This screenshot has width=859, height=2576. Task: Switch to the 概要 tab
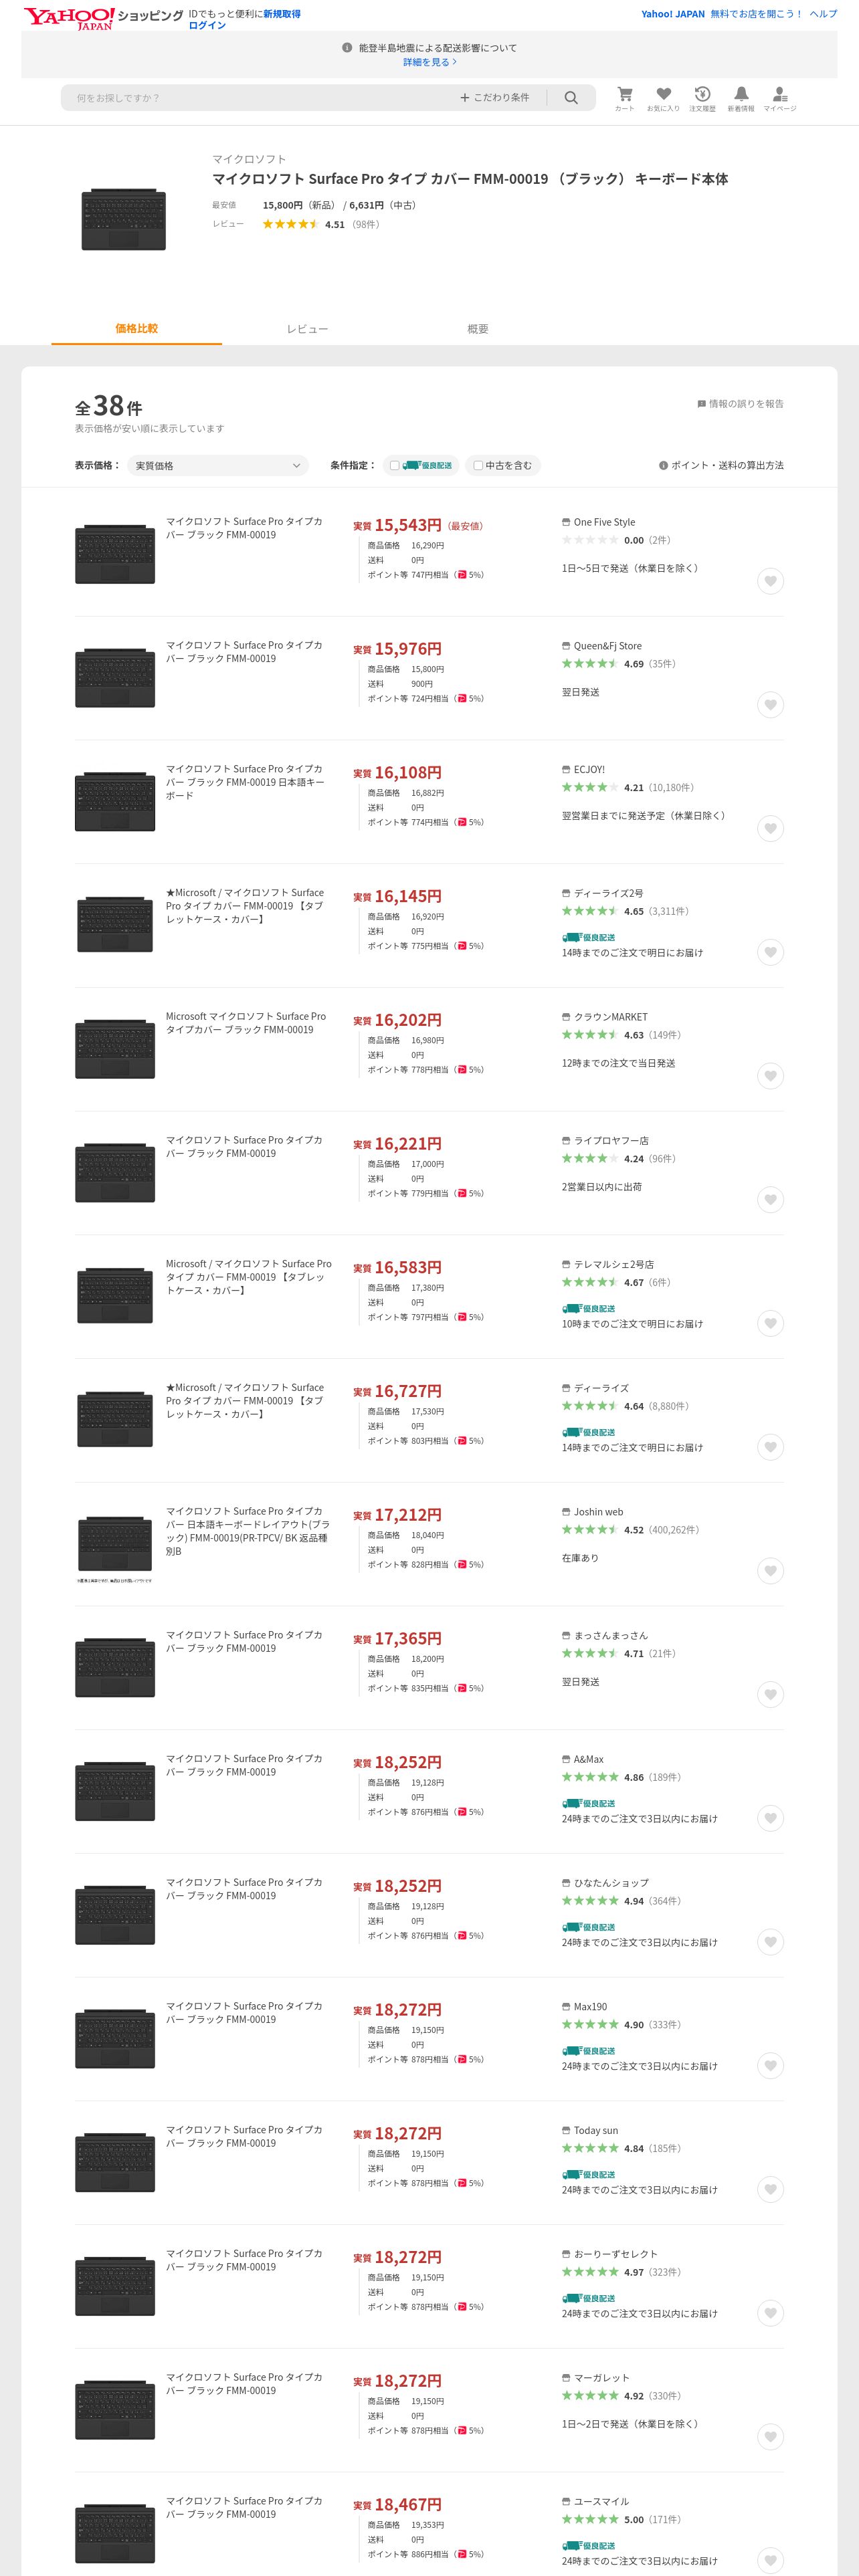pyautogui.click(x=478, y=329)
